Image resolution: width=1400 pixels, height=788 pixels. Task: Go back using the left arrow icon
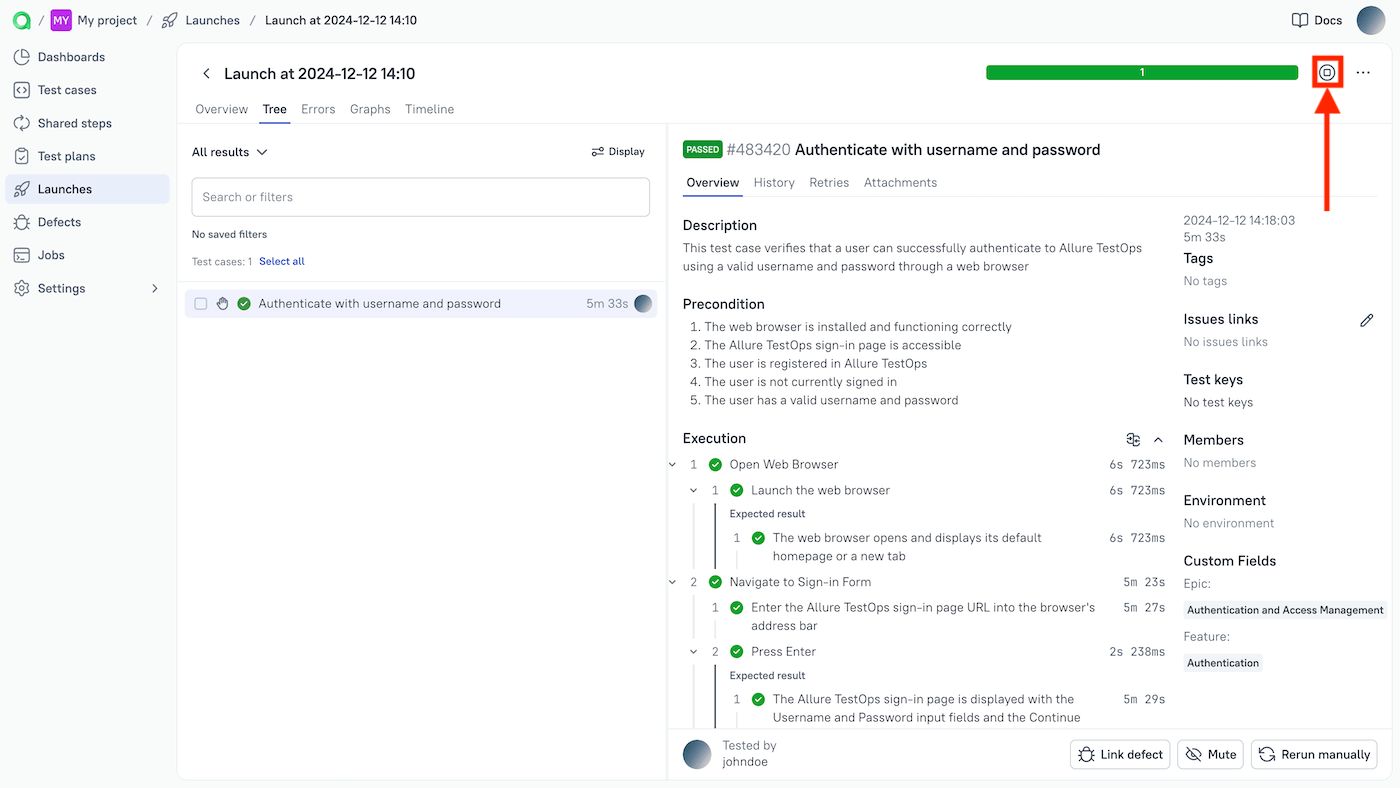206,74
